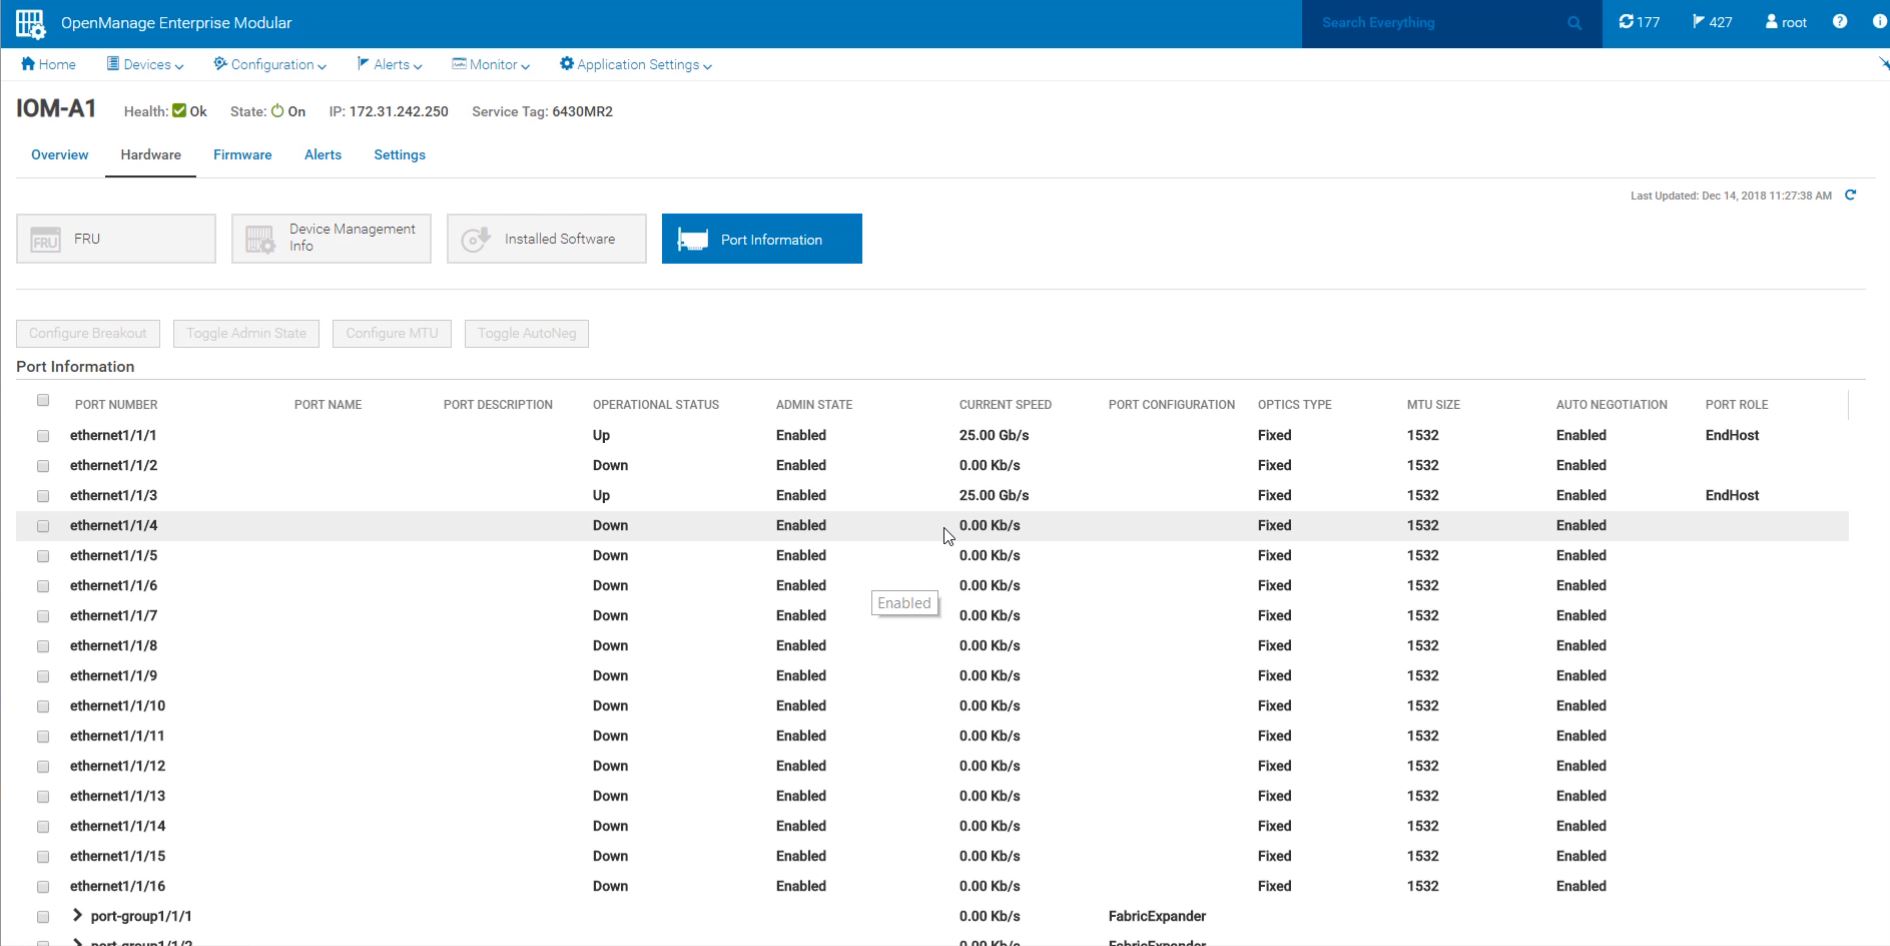The height and width of the screenshot is (946, 1890).
Task: Refresh the Last Updated timestamp
Action: (x=1850, y=195)
